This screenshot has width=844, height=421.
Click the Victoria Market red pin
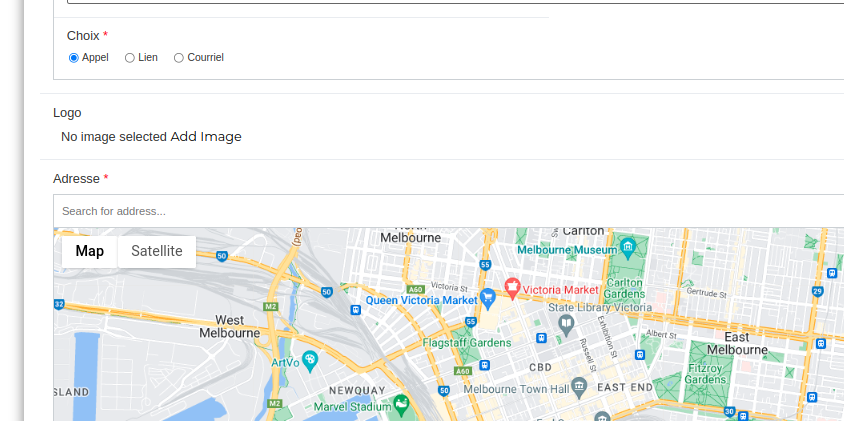(512, 289)
